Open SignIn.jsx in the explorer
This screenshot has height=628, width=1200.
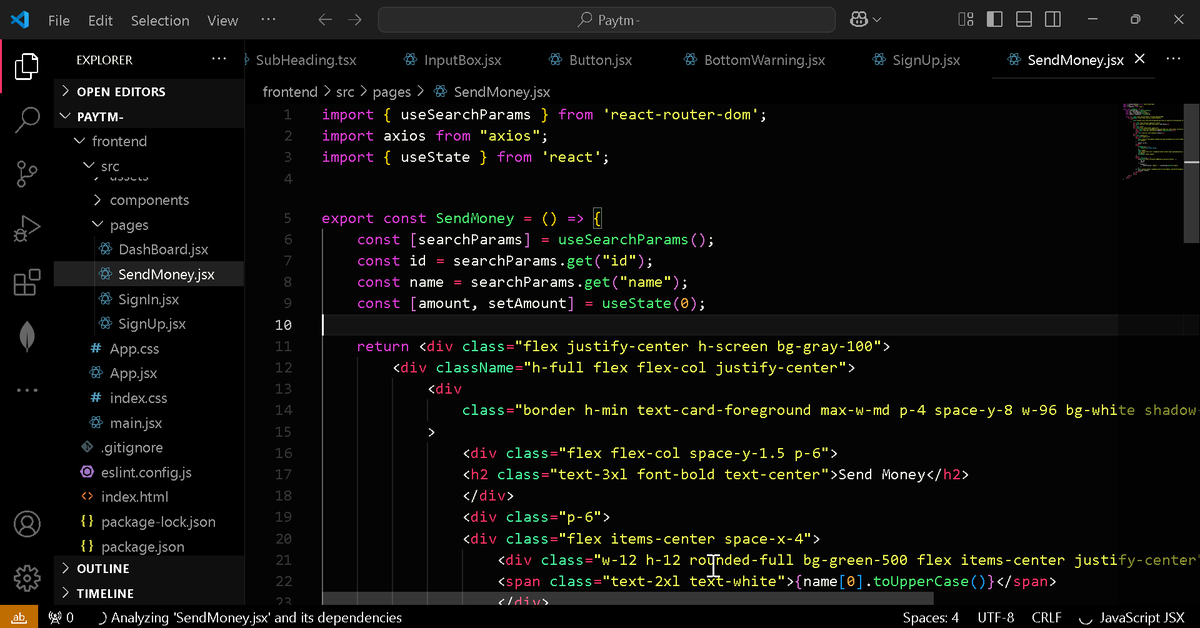[148, 299]
